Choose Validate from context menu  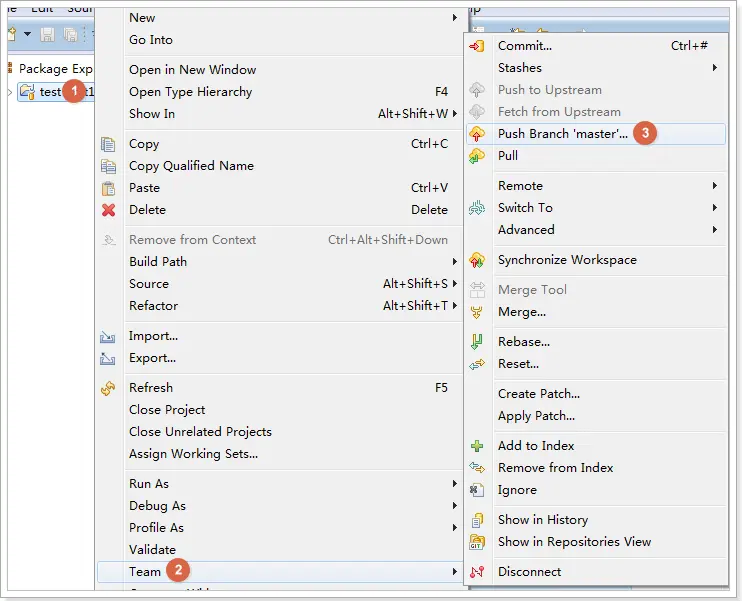280,550
